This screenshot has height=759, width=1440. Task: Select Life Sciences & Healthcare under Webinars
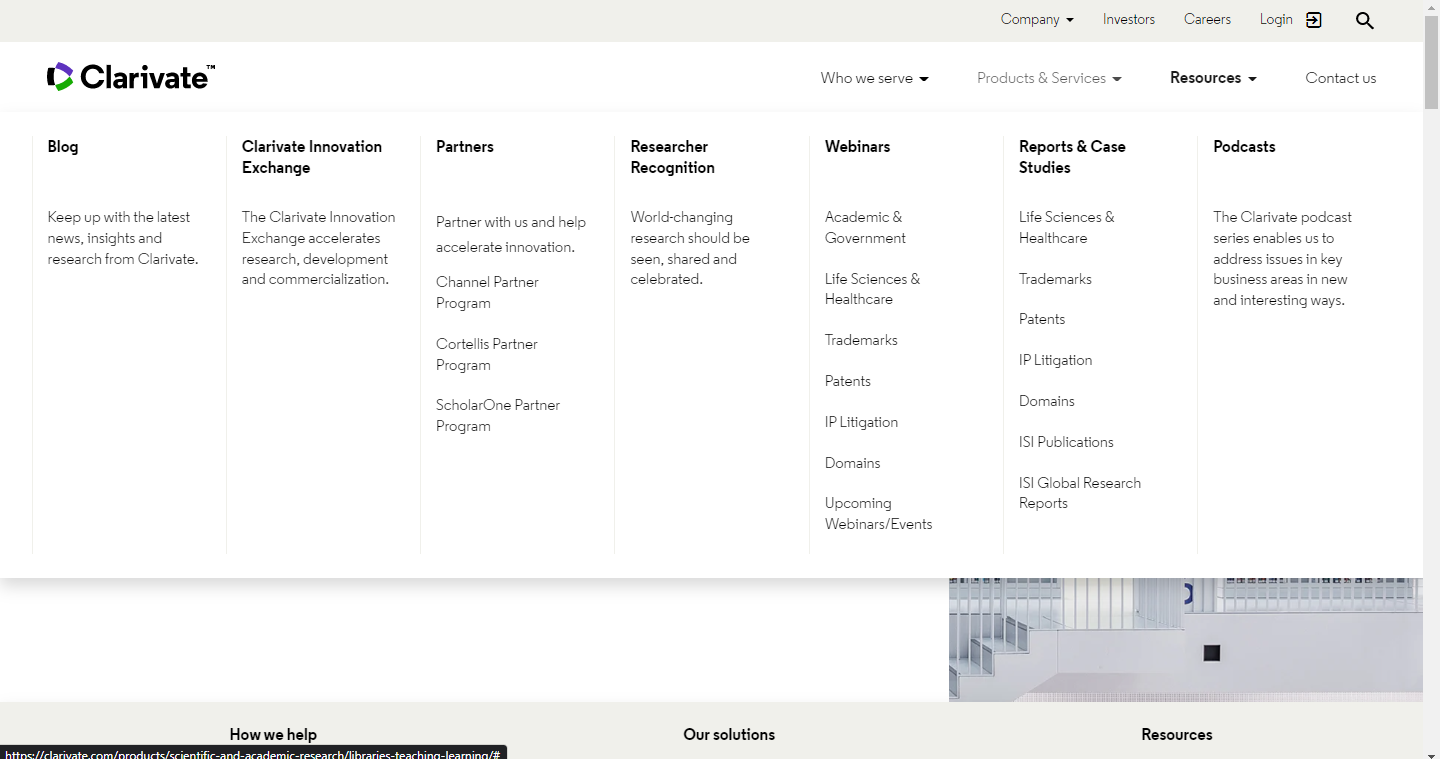click(872, 289)
